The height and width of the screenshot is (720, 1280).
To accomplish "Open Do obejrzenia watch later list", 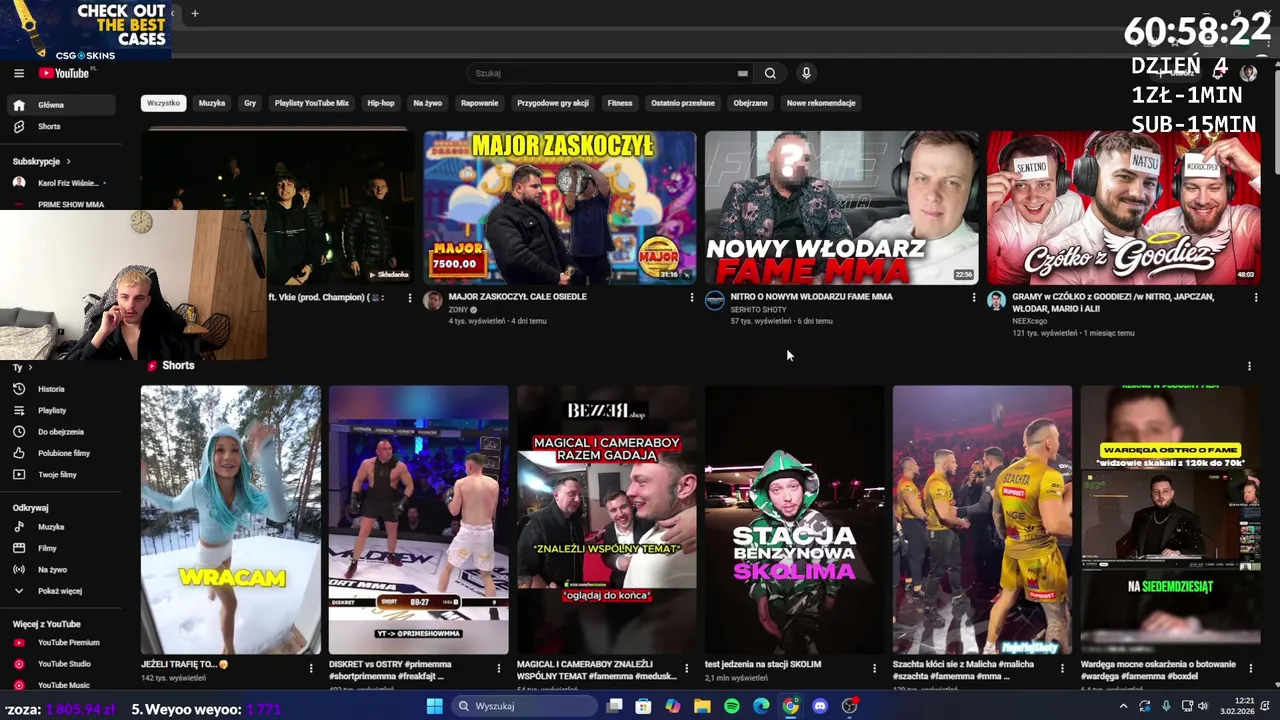I will 60,432.
